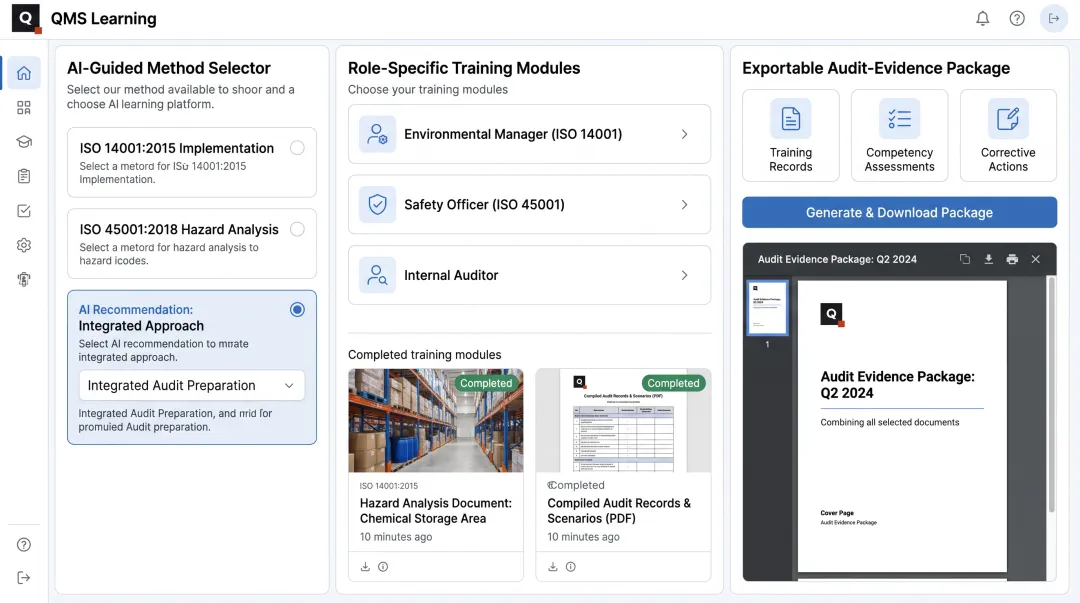
Task: Print the audit evidence package
Action: 1012,259
